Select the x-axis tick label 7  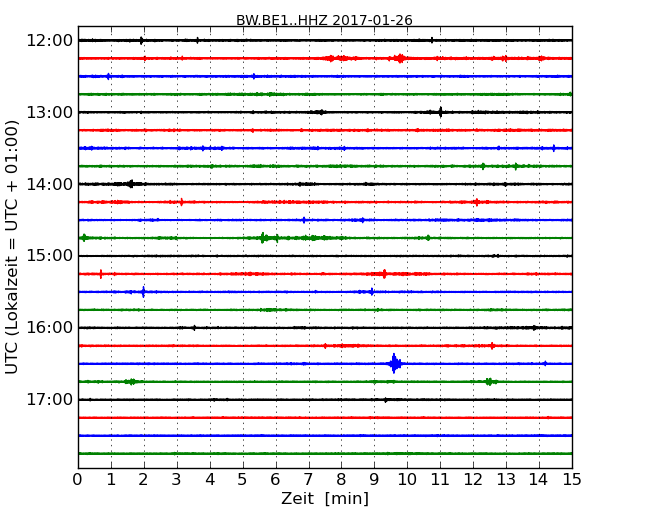[308, 480]
